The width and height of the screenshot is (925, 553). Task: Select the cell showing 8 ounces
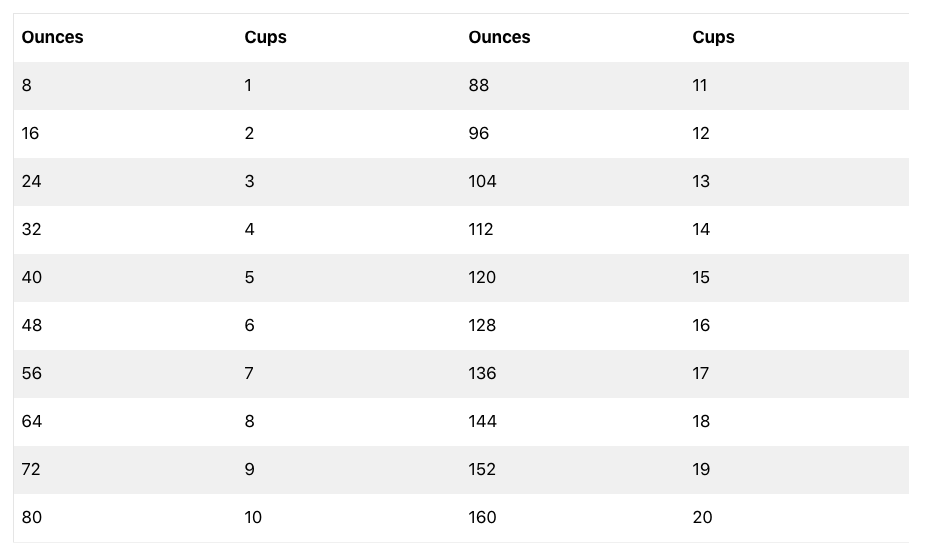coord(27,85)
